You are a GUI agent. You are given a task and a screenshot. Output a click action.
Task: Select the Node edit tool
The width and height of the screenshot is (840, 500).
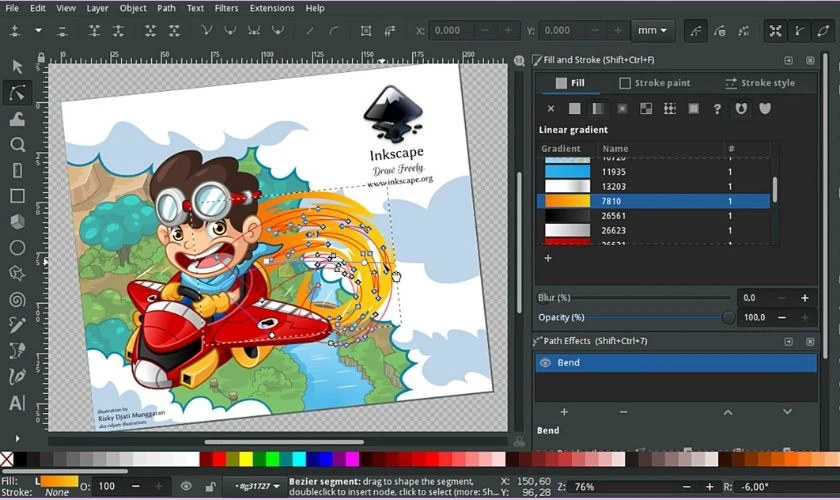(x=17, y=93)
